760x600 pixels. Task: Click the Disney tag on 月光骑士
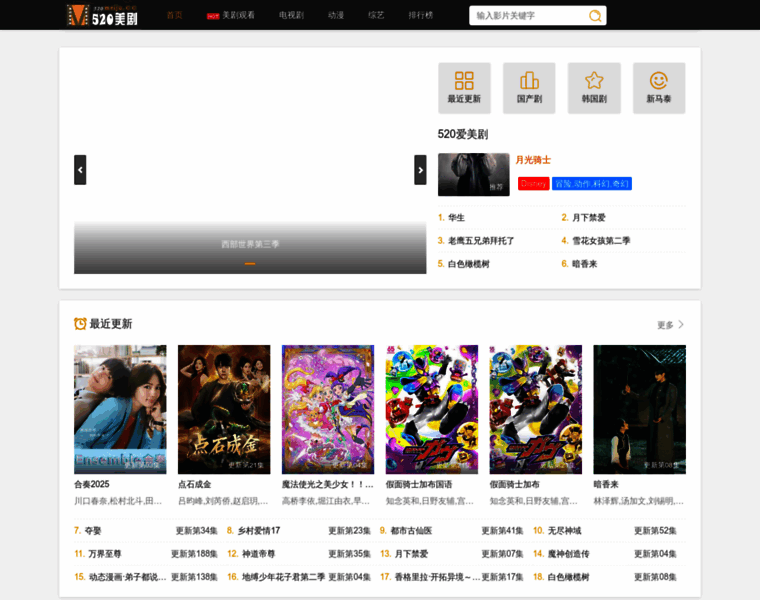533,184
